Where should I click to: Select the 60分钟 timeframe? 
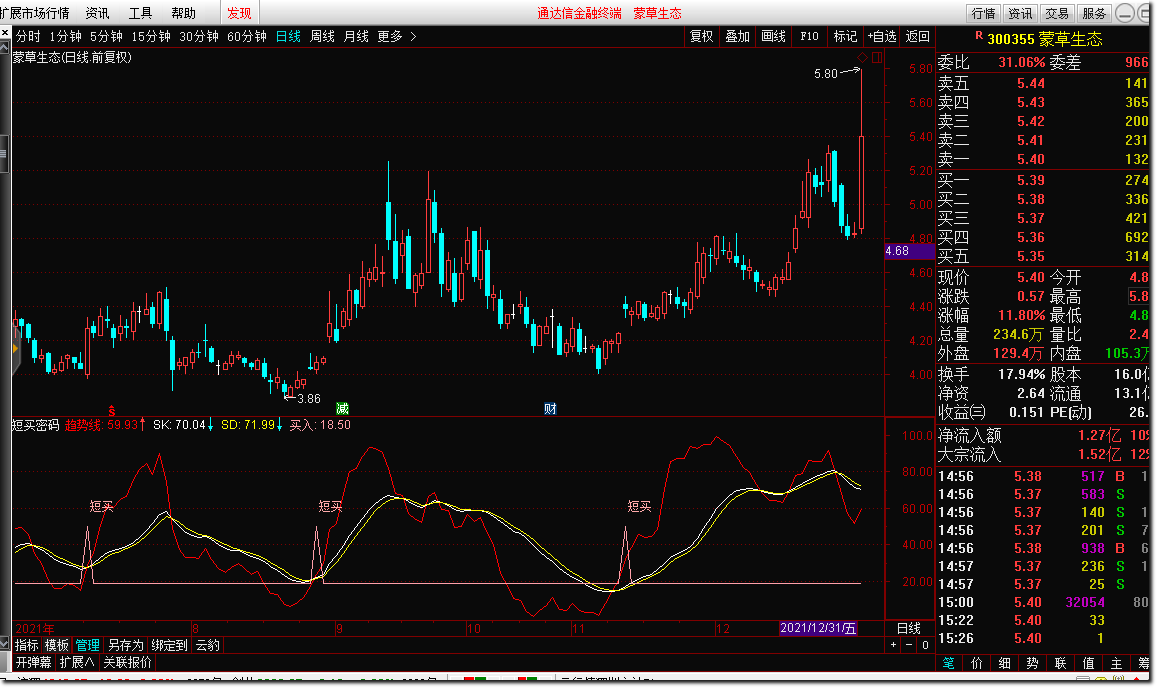pyautogui.click(x=247, y=36)
